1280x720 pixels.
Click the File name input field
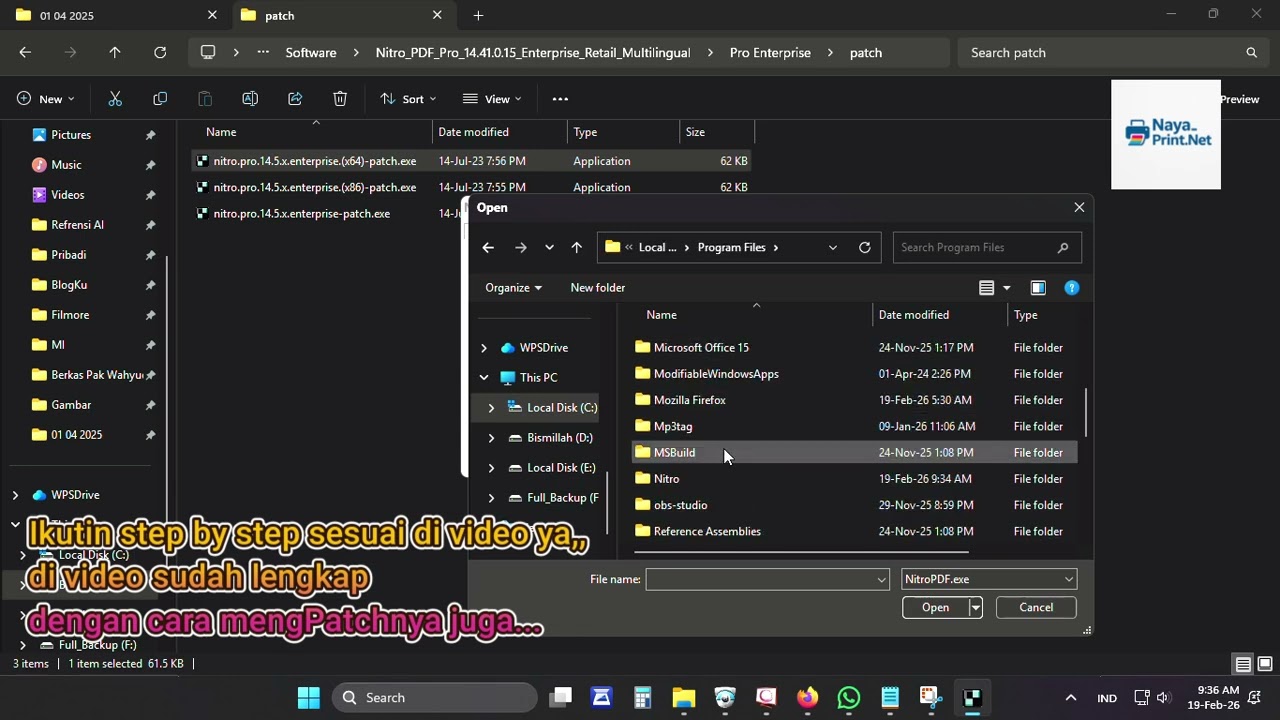coord(767,579)
